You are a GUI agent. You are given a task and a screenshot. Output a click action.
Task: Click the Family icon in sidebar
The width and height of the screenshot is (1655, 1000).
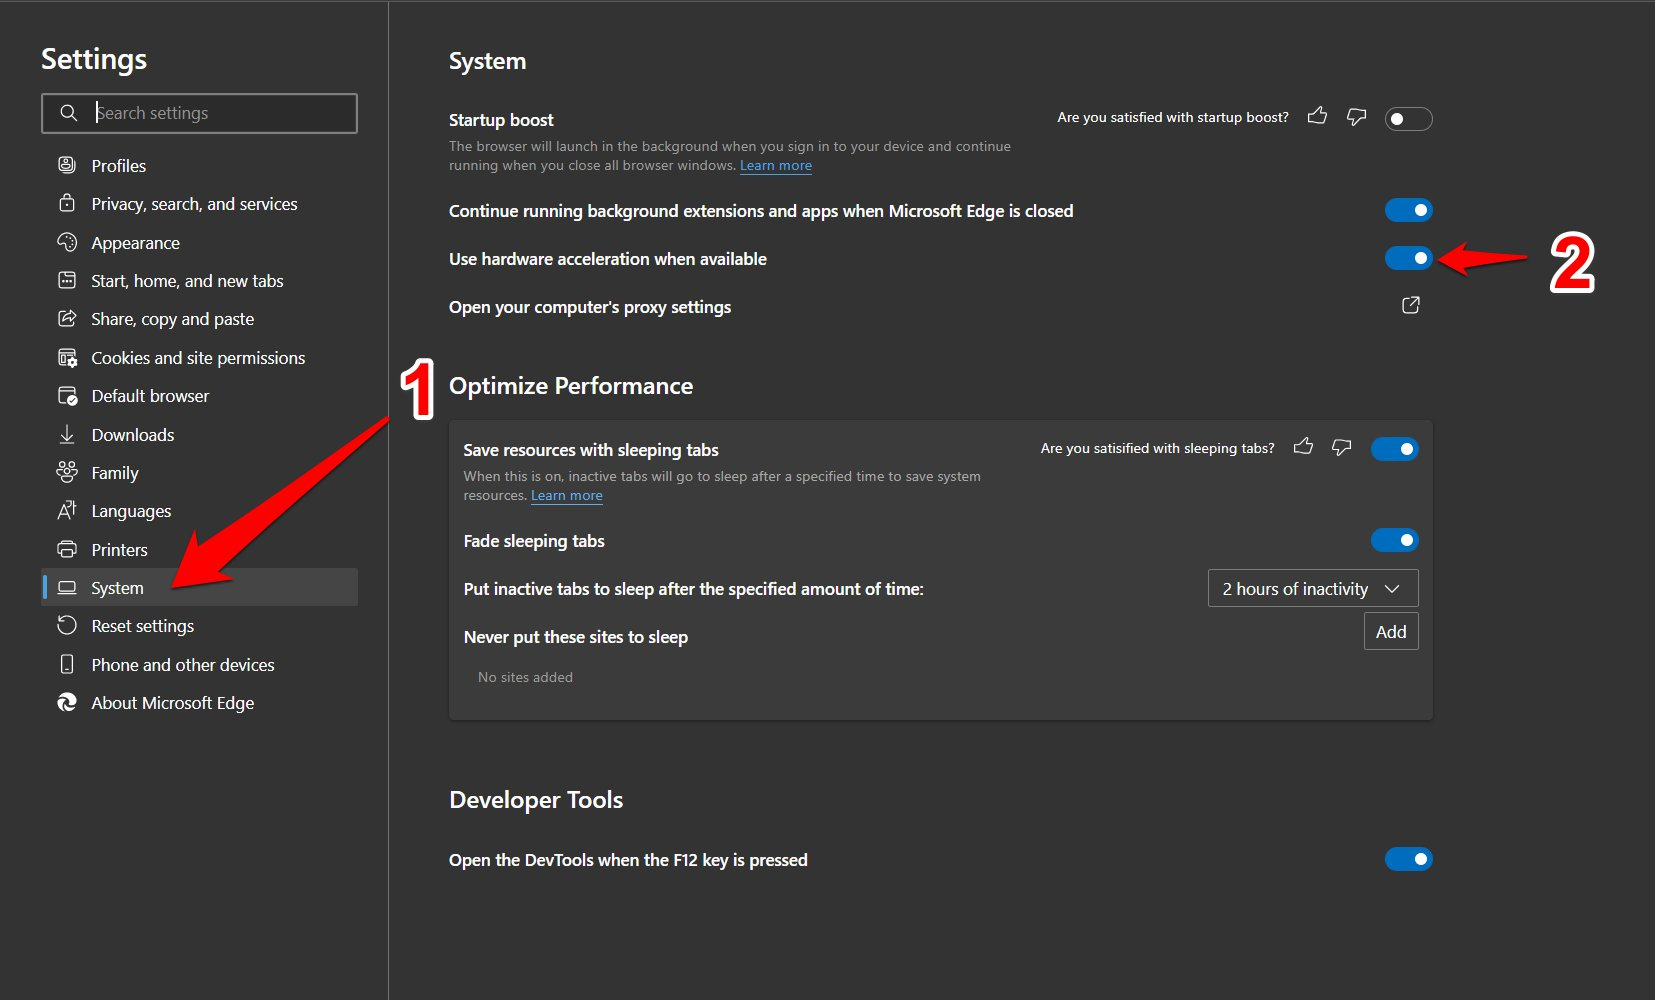pos(67,472)
